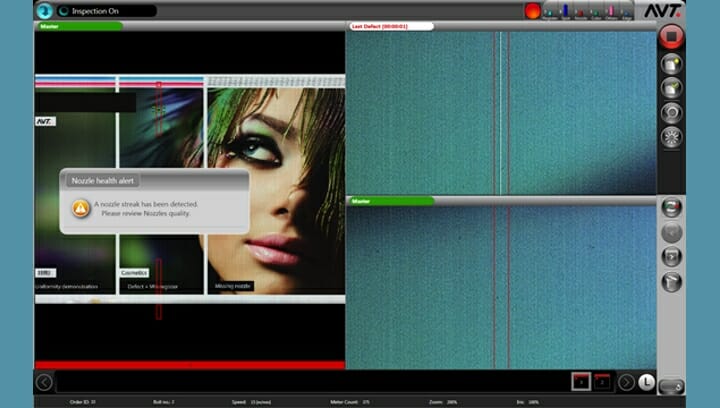Click the blue Spot defect bar icon

pos(564,11)
